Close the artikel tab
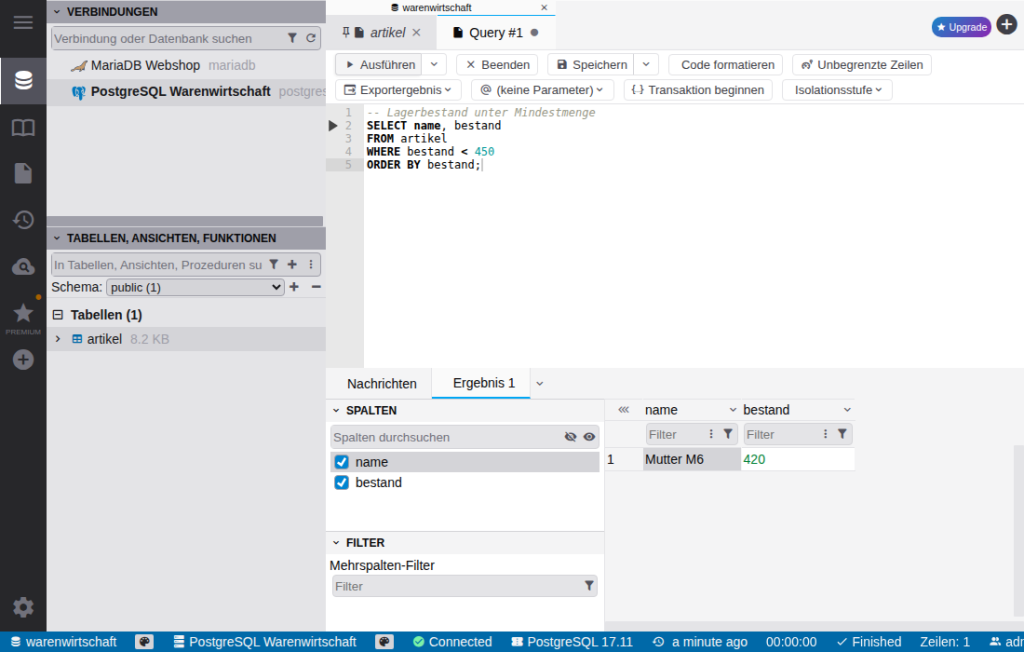 pos(416,32)
